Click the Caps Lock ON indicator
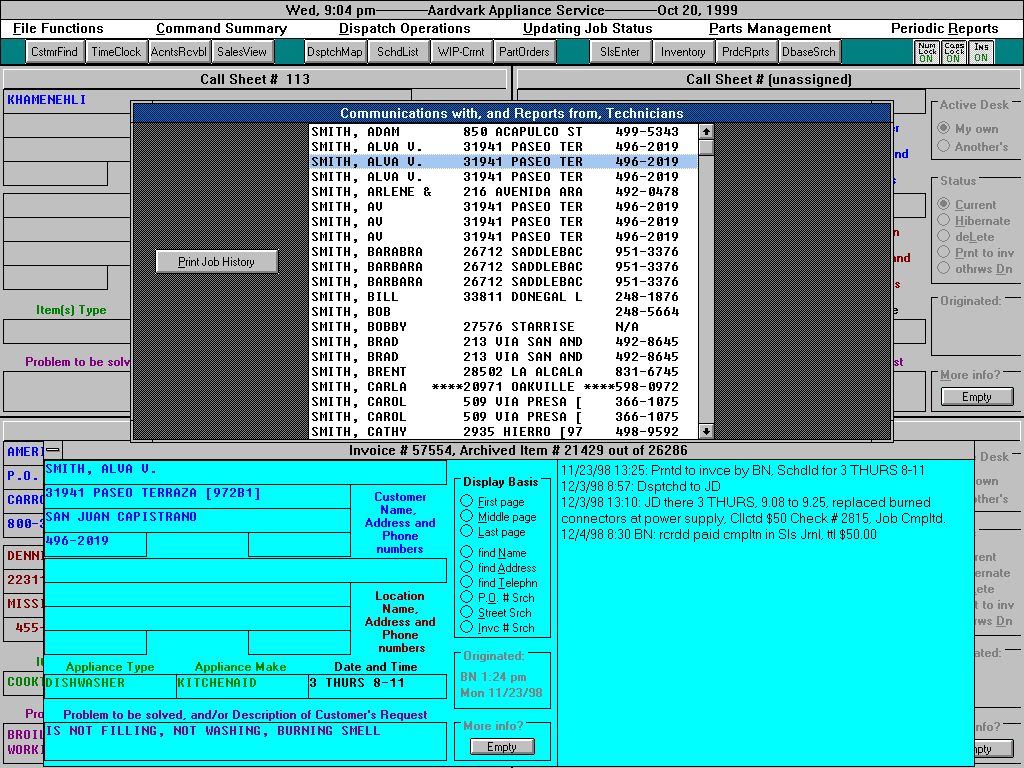 [x=954, y=52]
